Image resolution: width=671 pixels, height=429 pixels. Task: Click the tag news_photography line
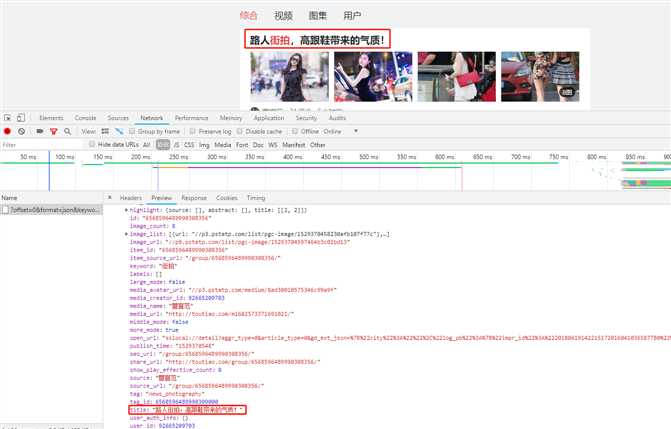tap(166, 394)
